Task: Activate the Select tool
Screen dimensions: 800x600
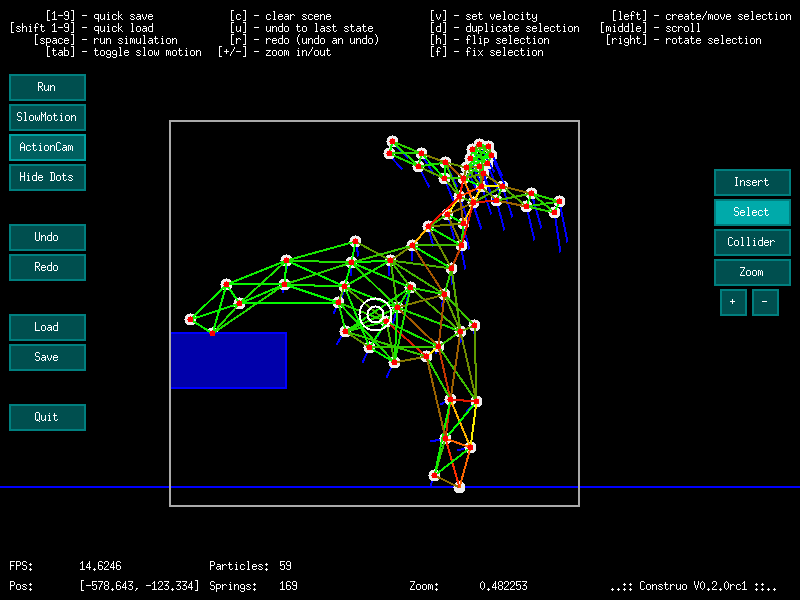Action: (x=751, y=212)
